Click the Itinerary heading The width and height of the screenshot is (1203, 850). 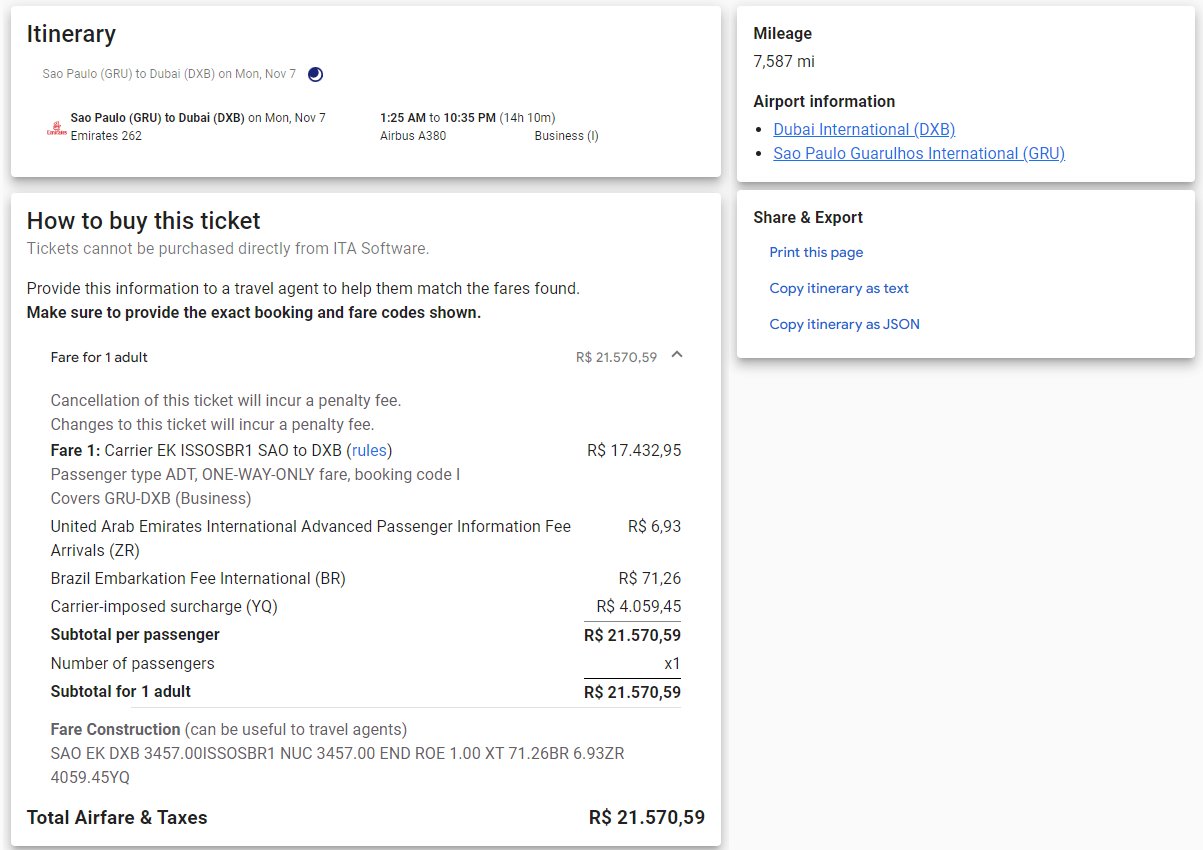click(x=71, y=33)
